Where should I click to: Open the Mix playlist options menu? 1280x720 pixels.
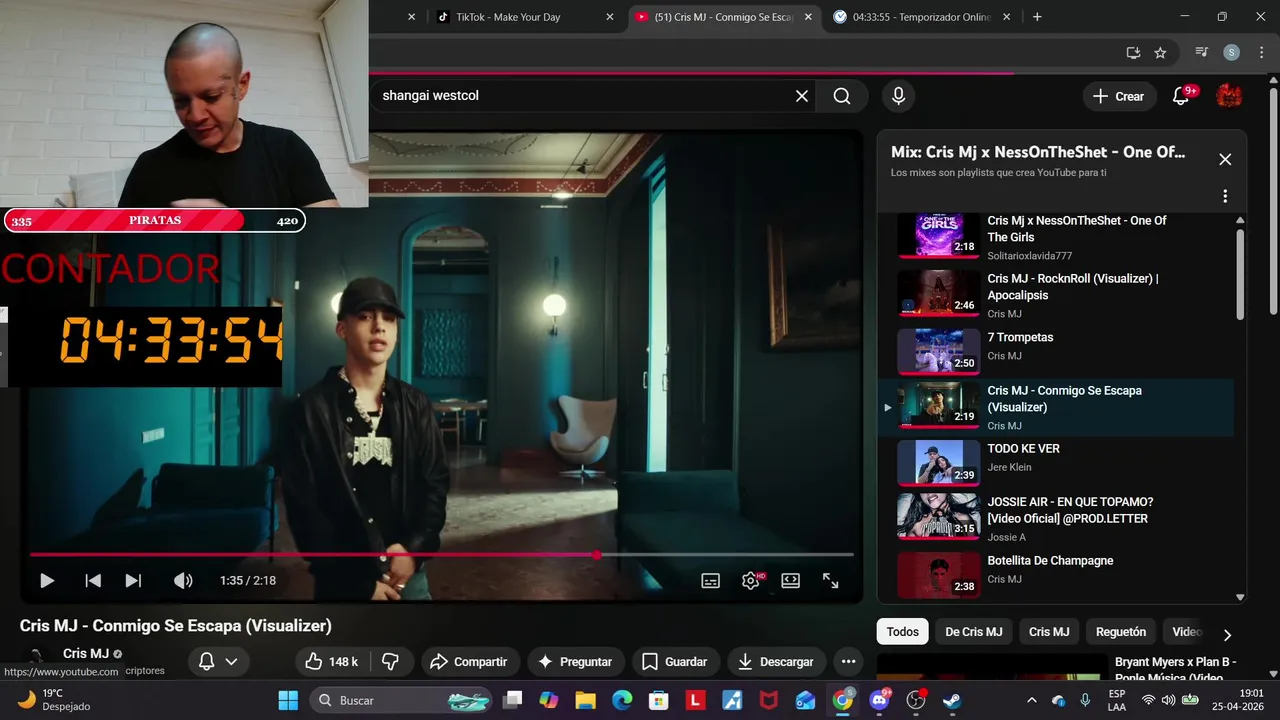tap(1225, 196)
